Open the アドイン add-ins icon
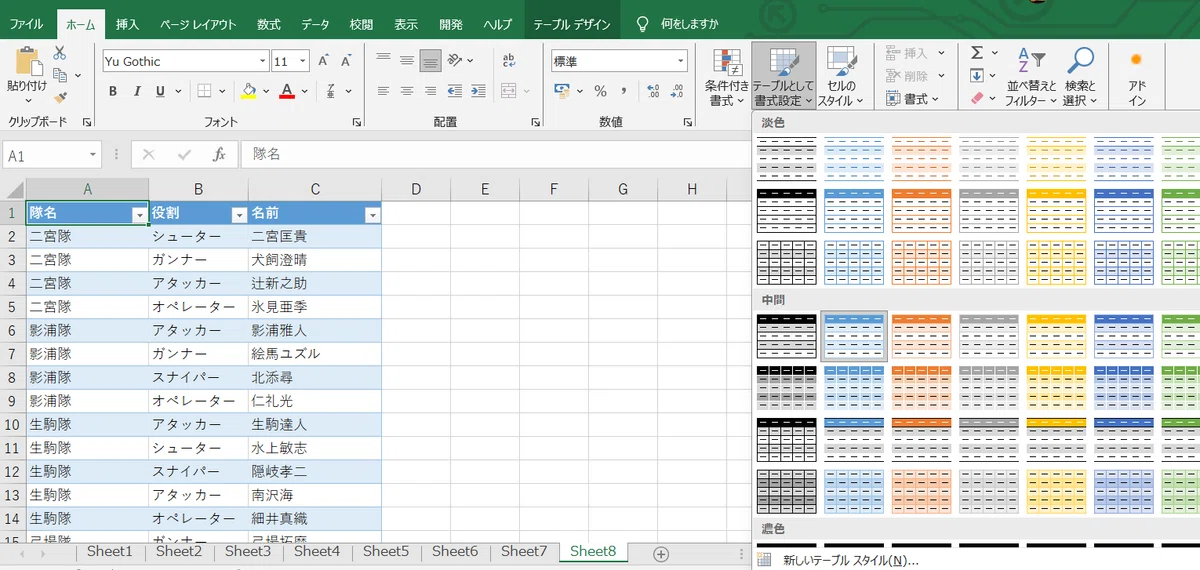 coord(1136,78)
